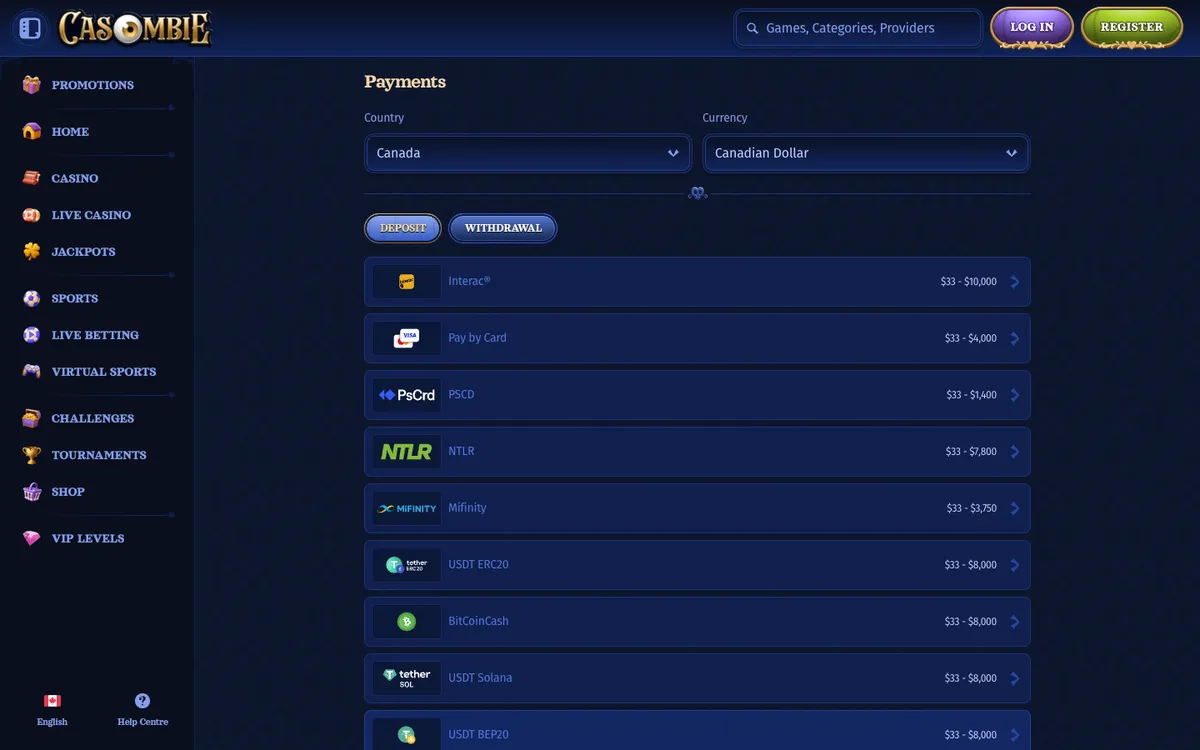Viewport: 1200px width, 750px height.
Task: Open VIP Levels menu item
Action: [88, 538]
